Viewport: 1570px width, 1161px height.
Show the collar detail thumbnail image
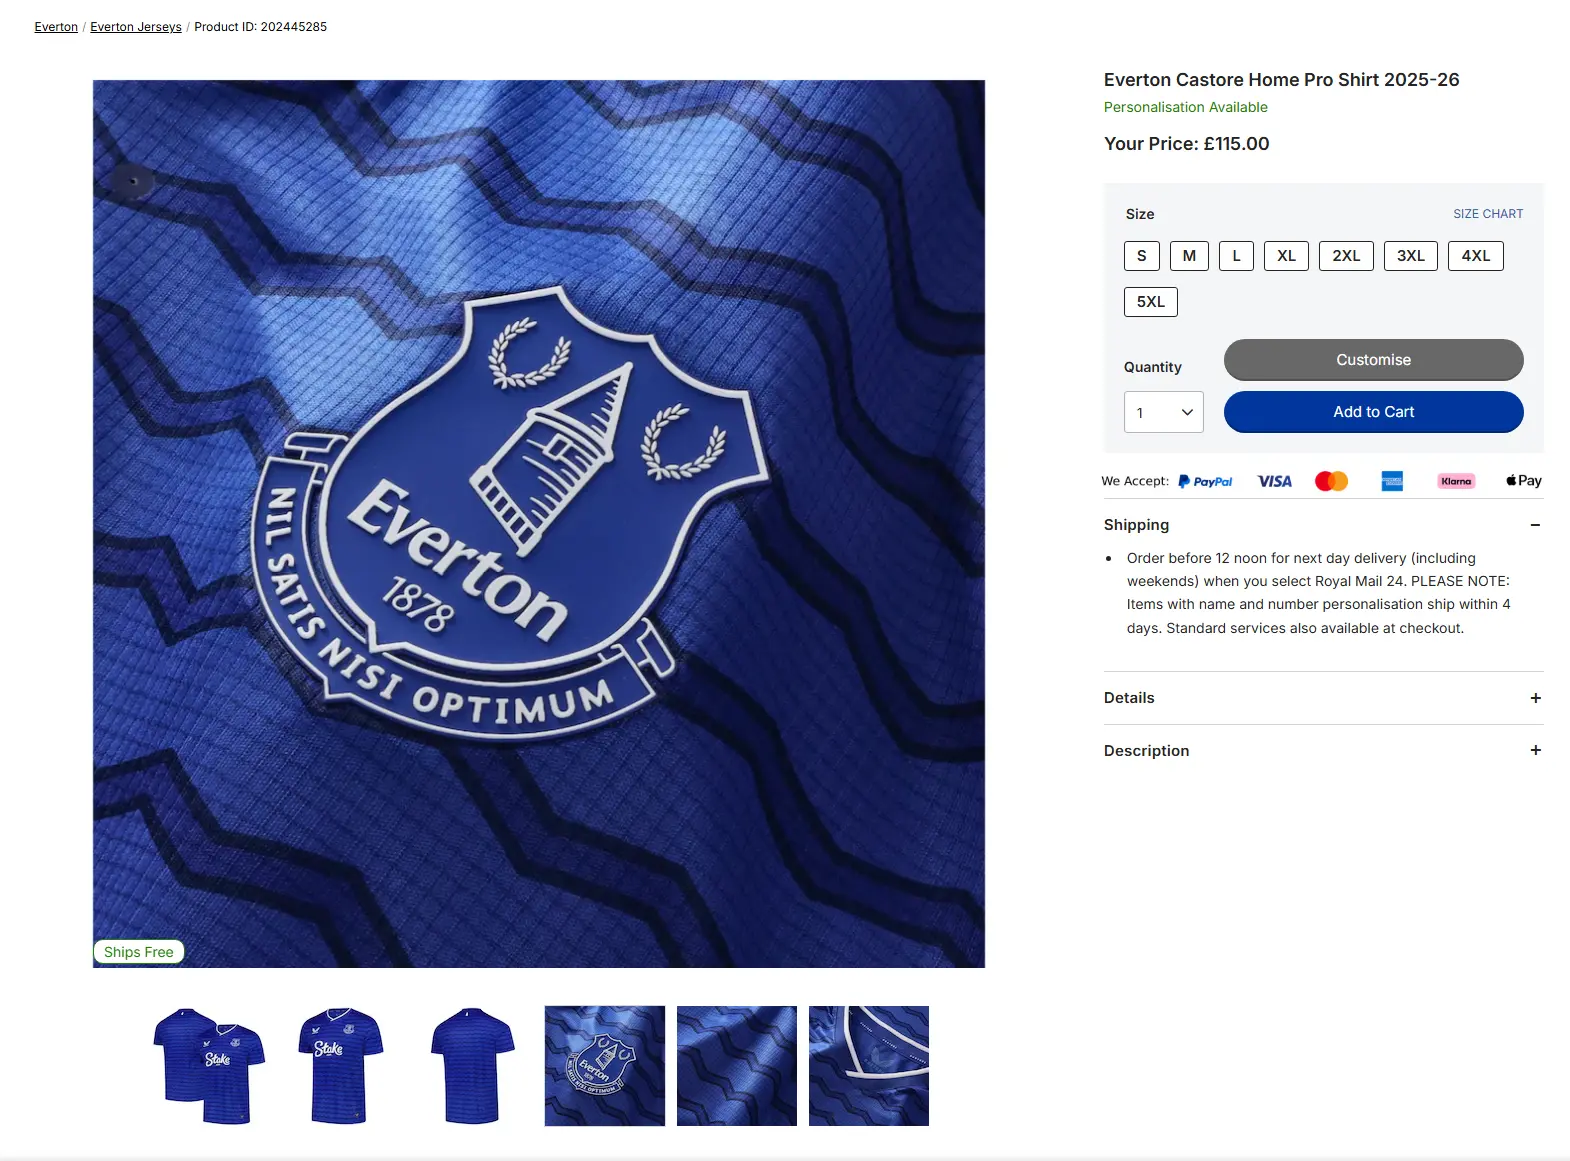pyautogui.click(x=868, y=1066)
